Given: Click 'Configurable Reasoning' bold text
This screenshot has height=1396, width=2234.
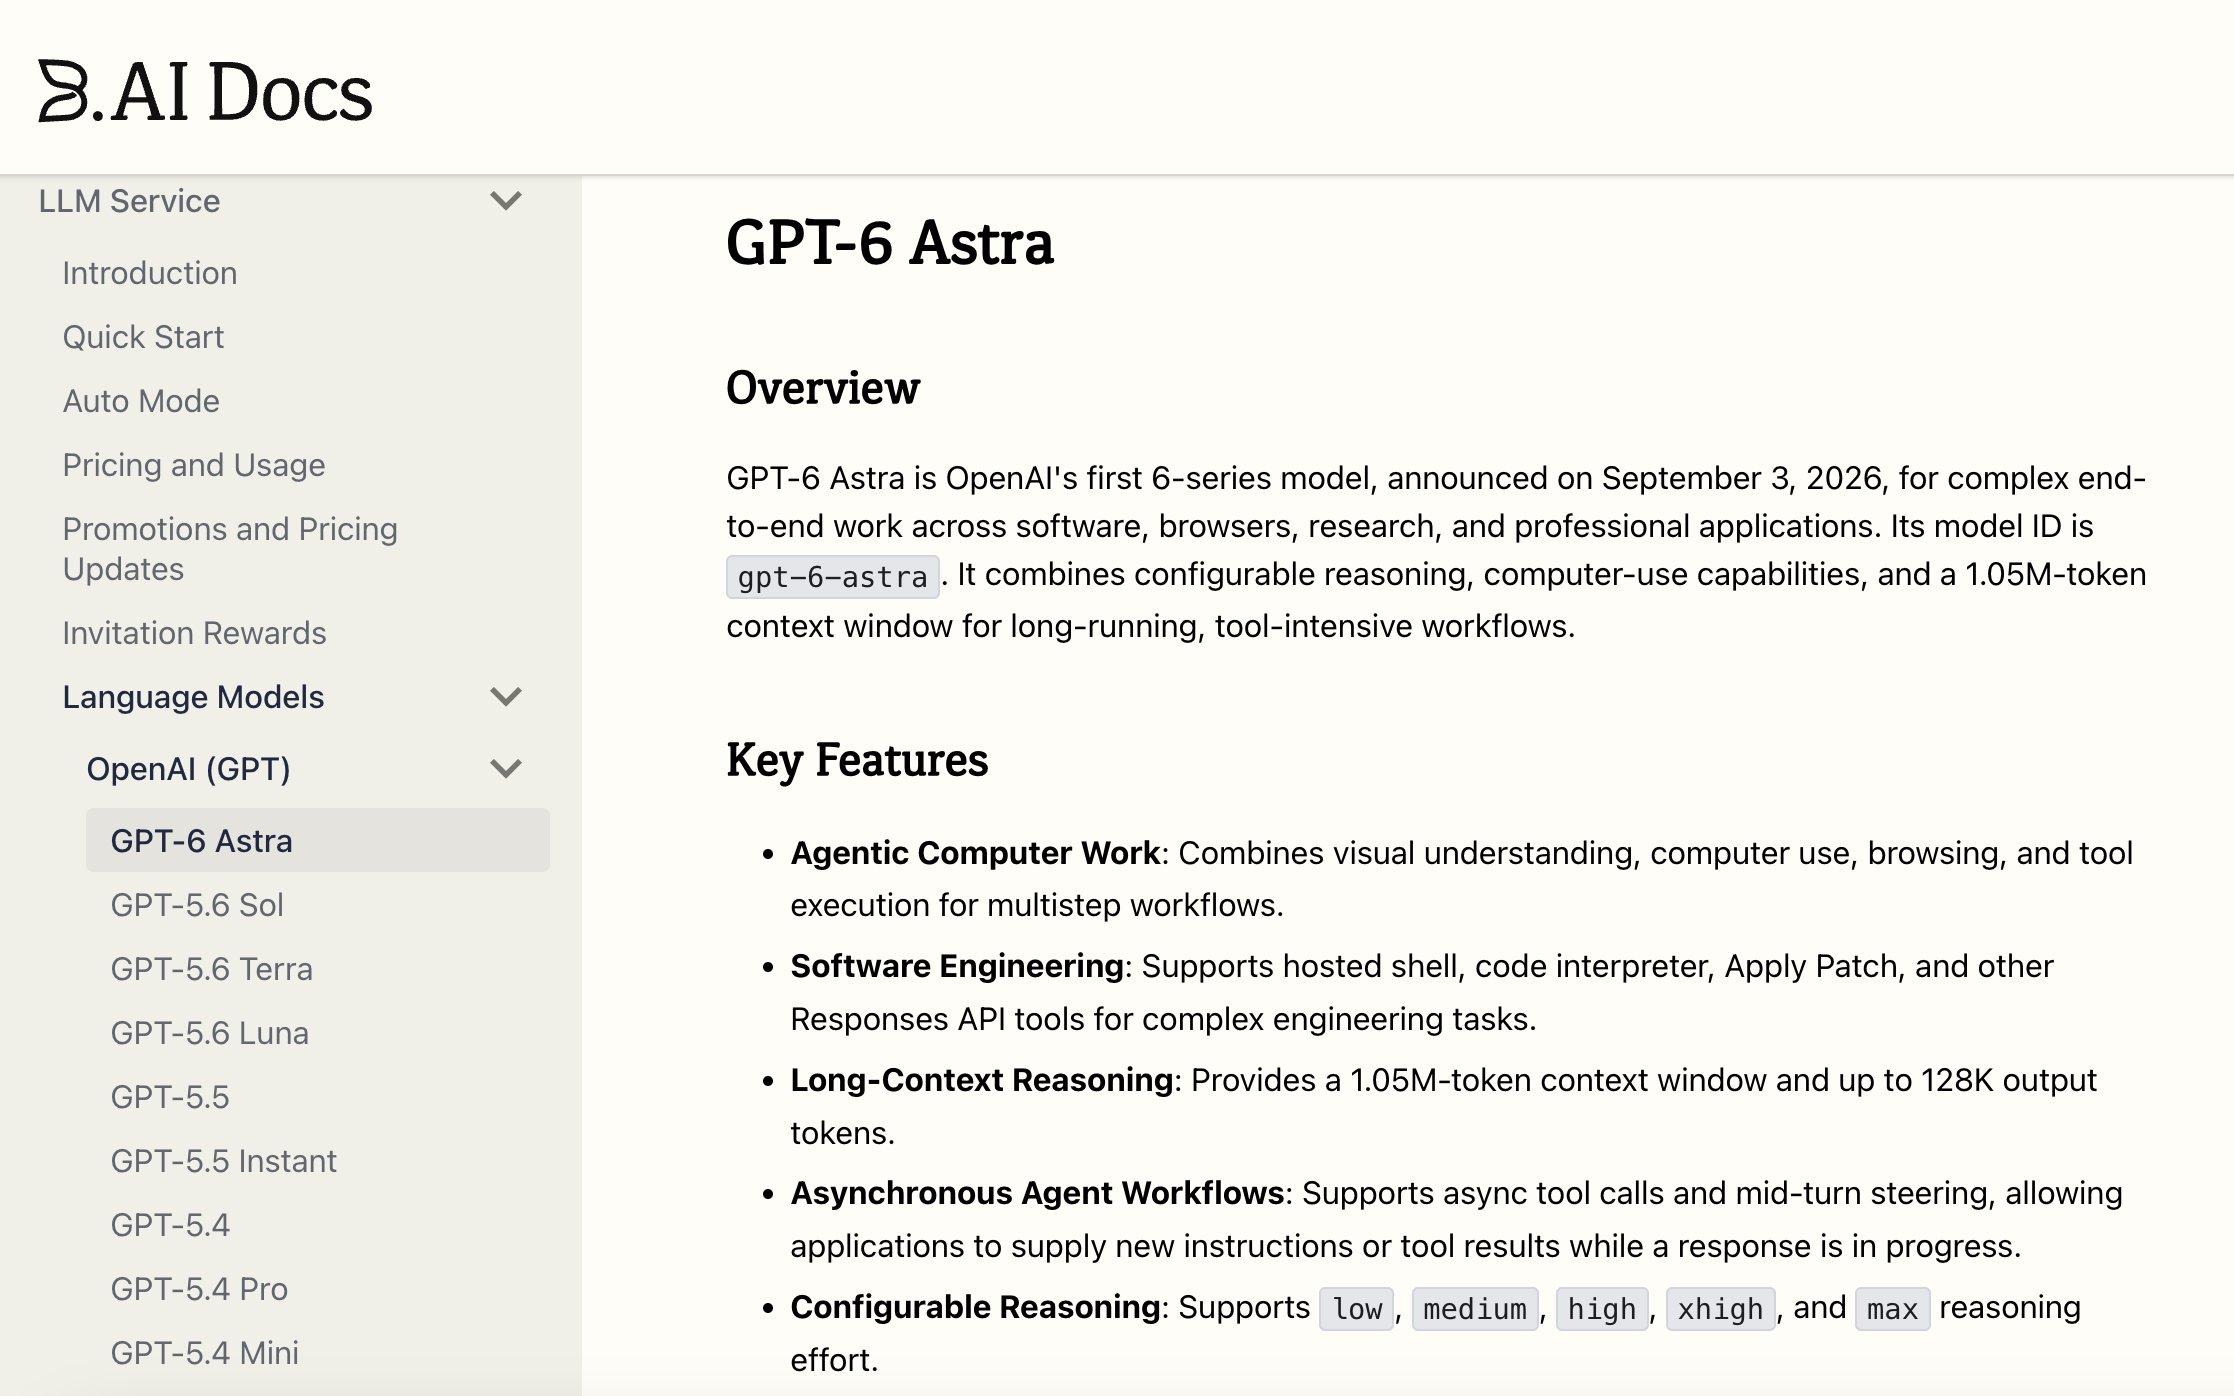Looking at the screenshot, I should click(975, 1307).
